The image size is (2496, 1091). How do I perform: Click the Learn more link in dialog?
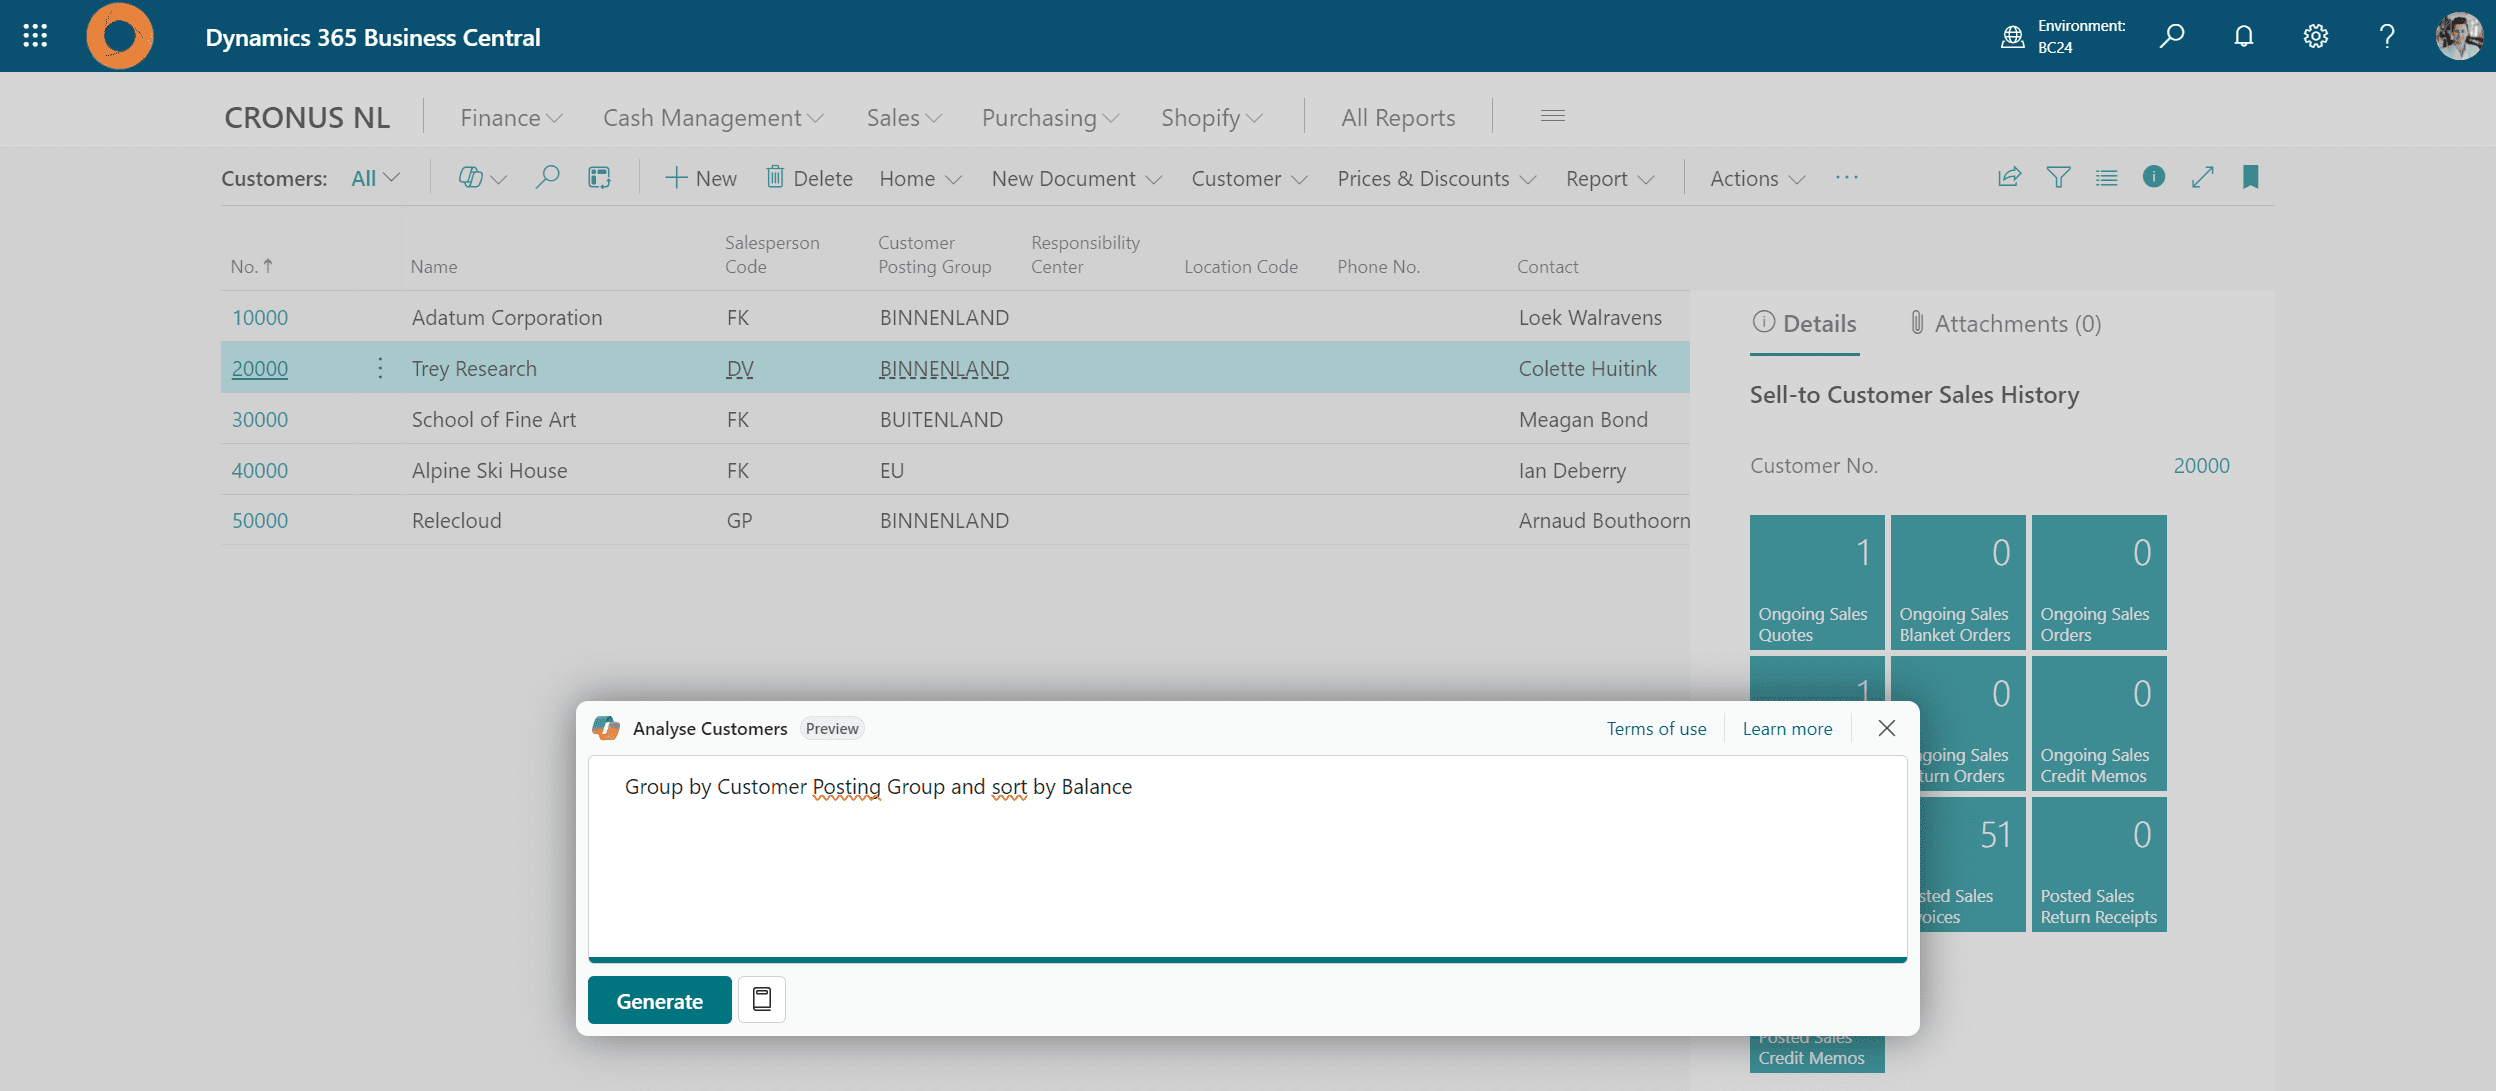point(1788,728)
